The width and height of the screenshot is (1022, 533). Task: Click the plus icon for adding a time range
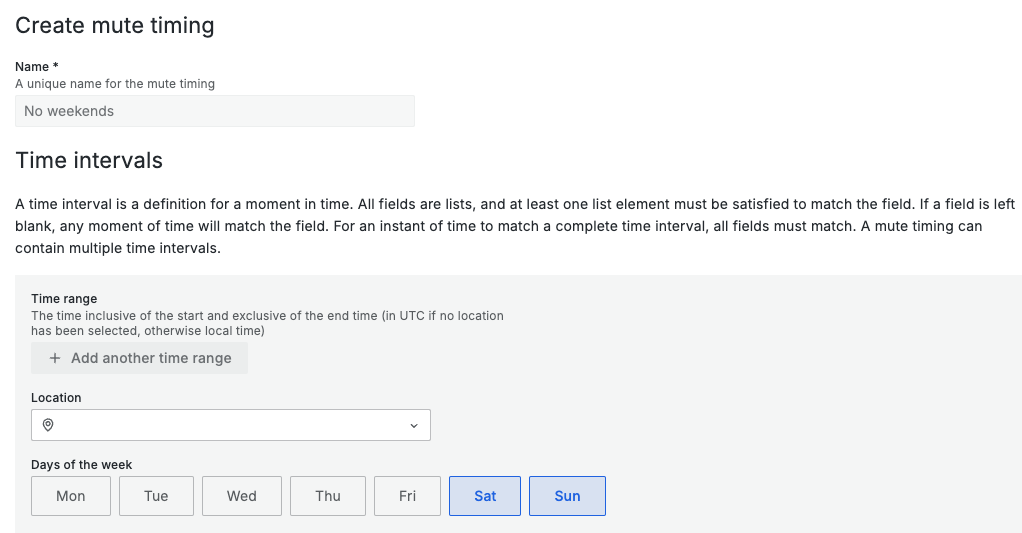(x=55, y=358)
